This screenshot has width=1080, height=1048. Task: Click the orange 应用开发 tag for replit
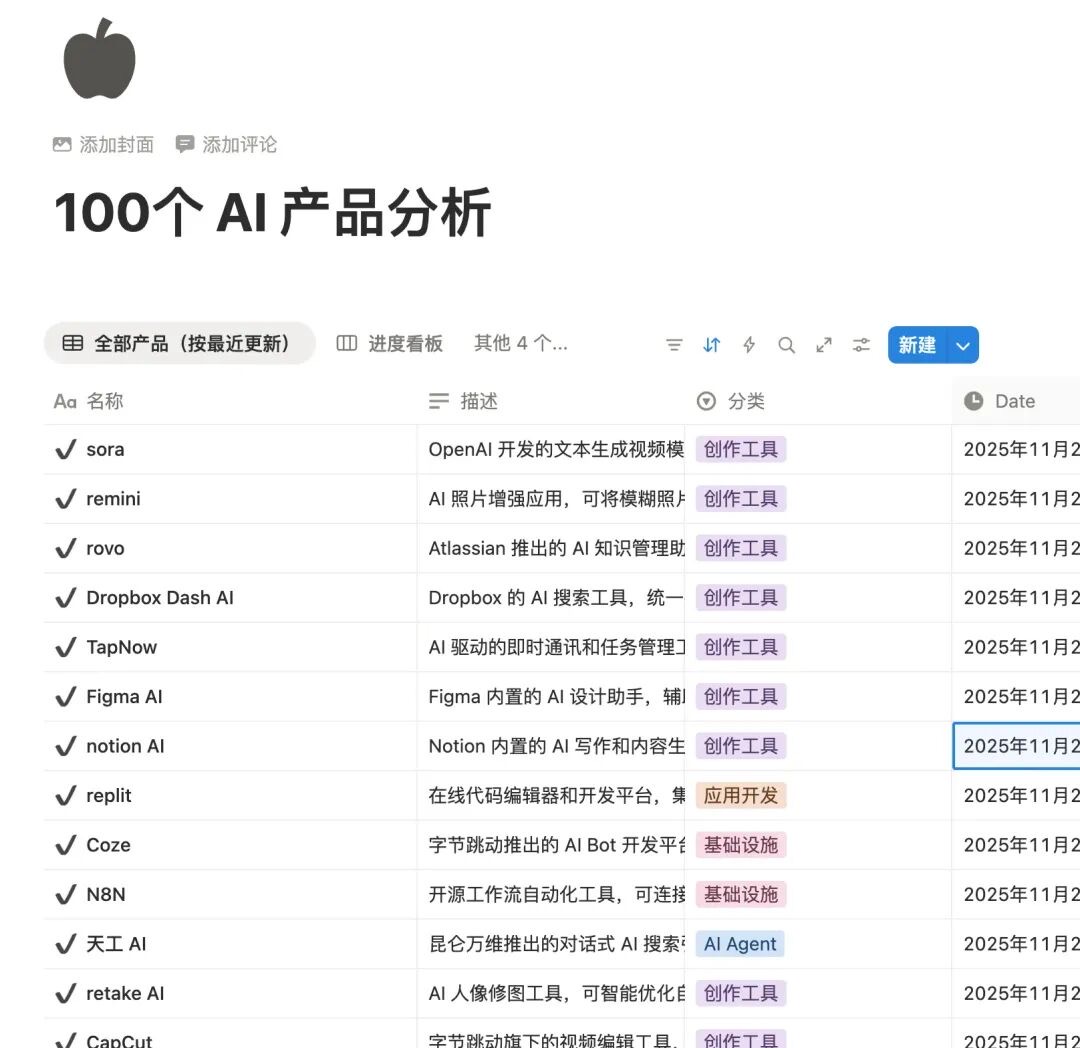(x=740, y=796)
